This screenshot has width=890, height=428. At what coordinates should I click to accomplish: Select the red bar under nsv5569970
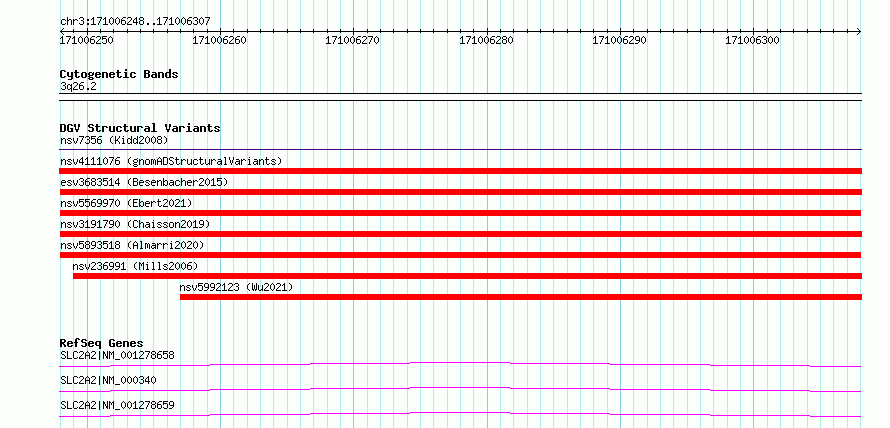click(460, 213)
